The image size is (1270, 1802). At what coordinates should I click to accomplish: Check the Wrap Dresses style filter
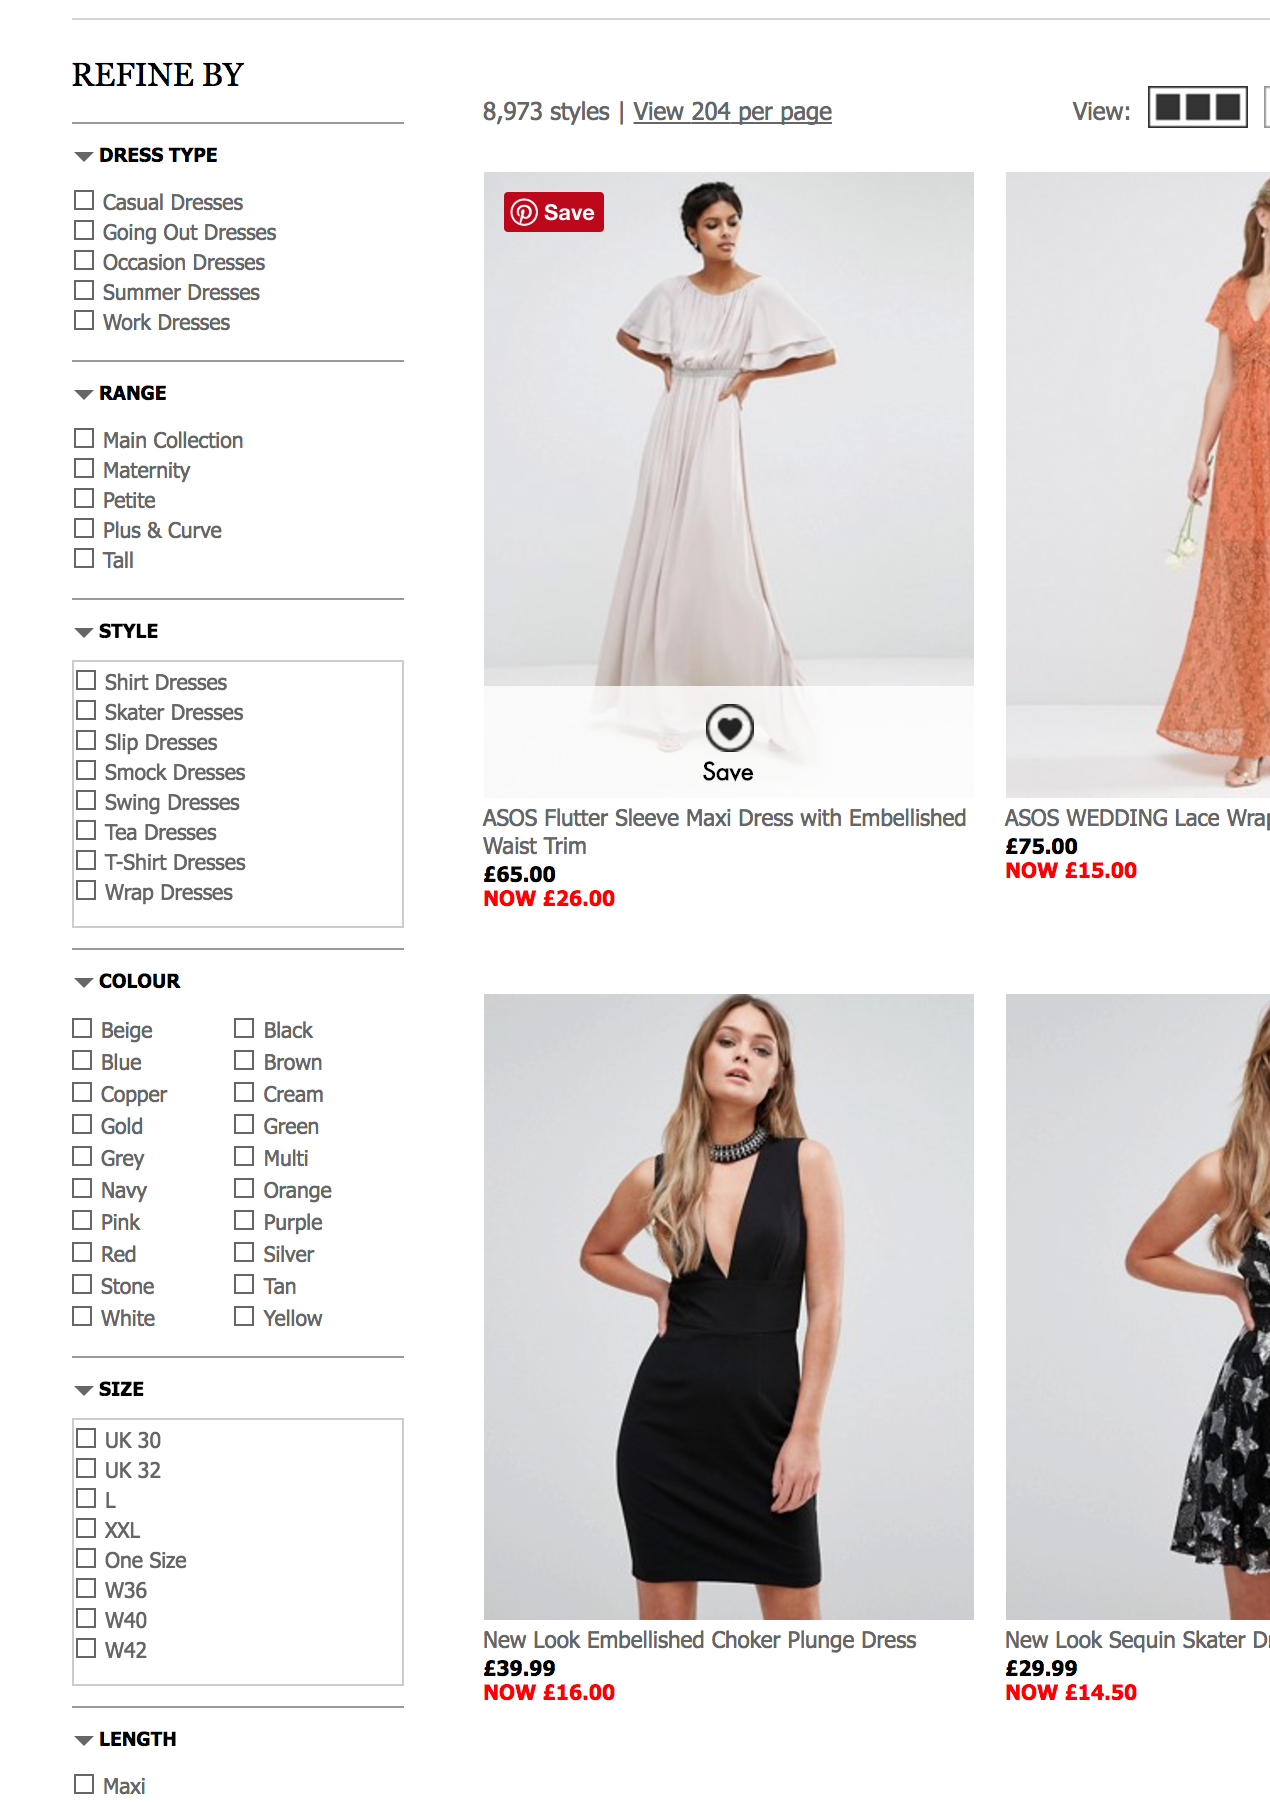86,891
